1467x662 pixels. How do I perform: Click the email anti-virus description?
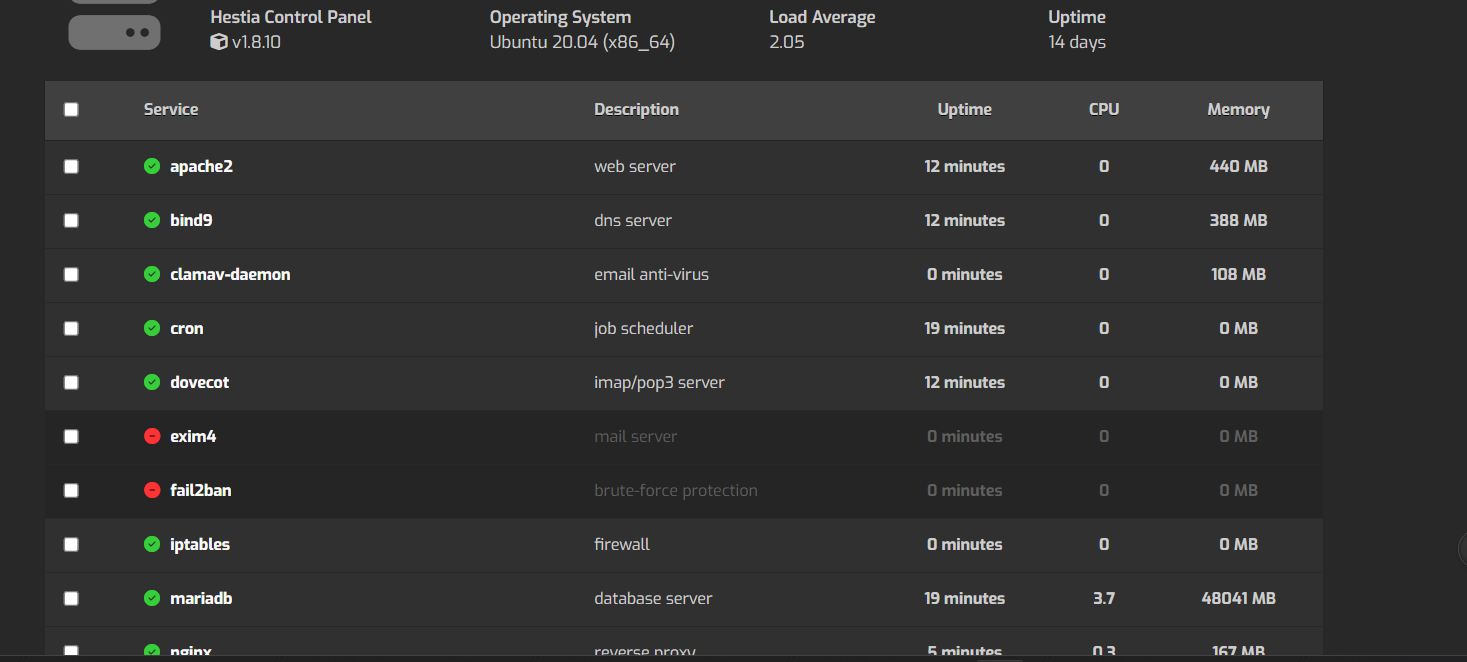point(651,274)
